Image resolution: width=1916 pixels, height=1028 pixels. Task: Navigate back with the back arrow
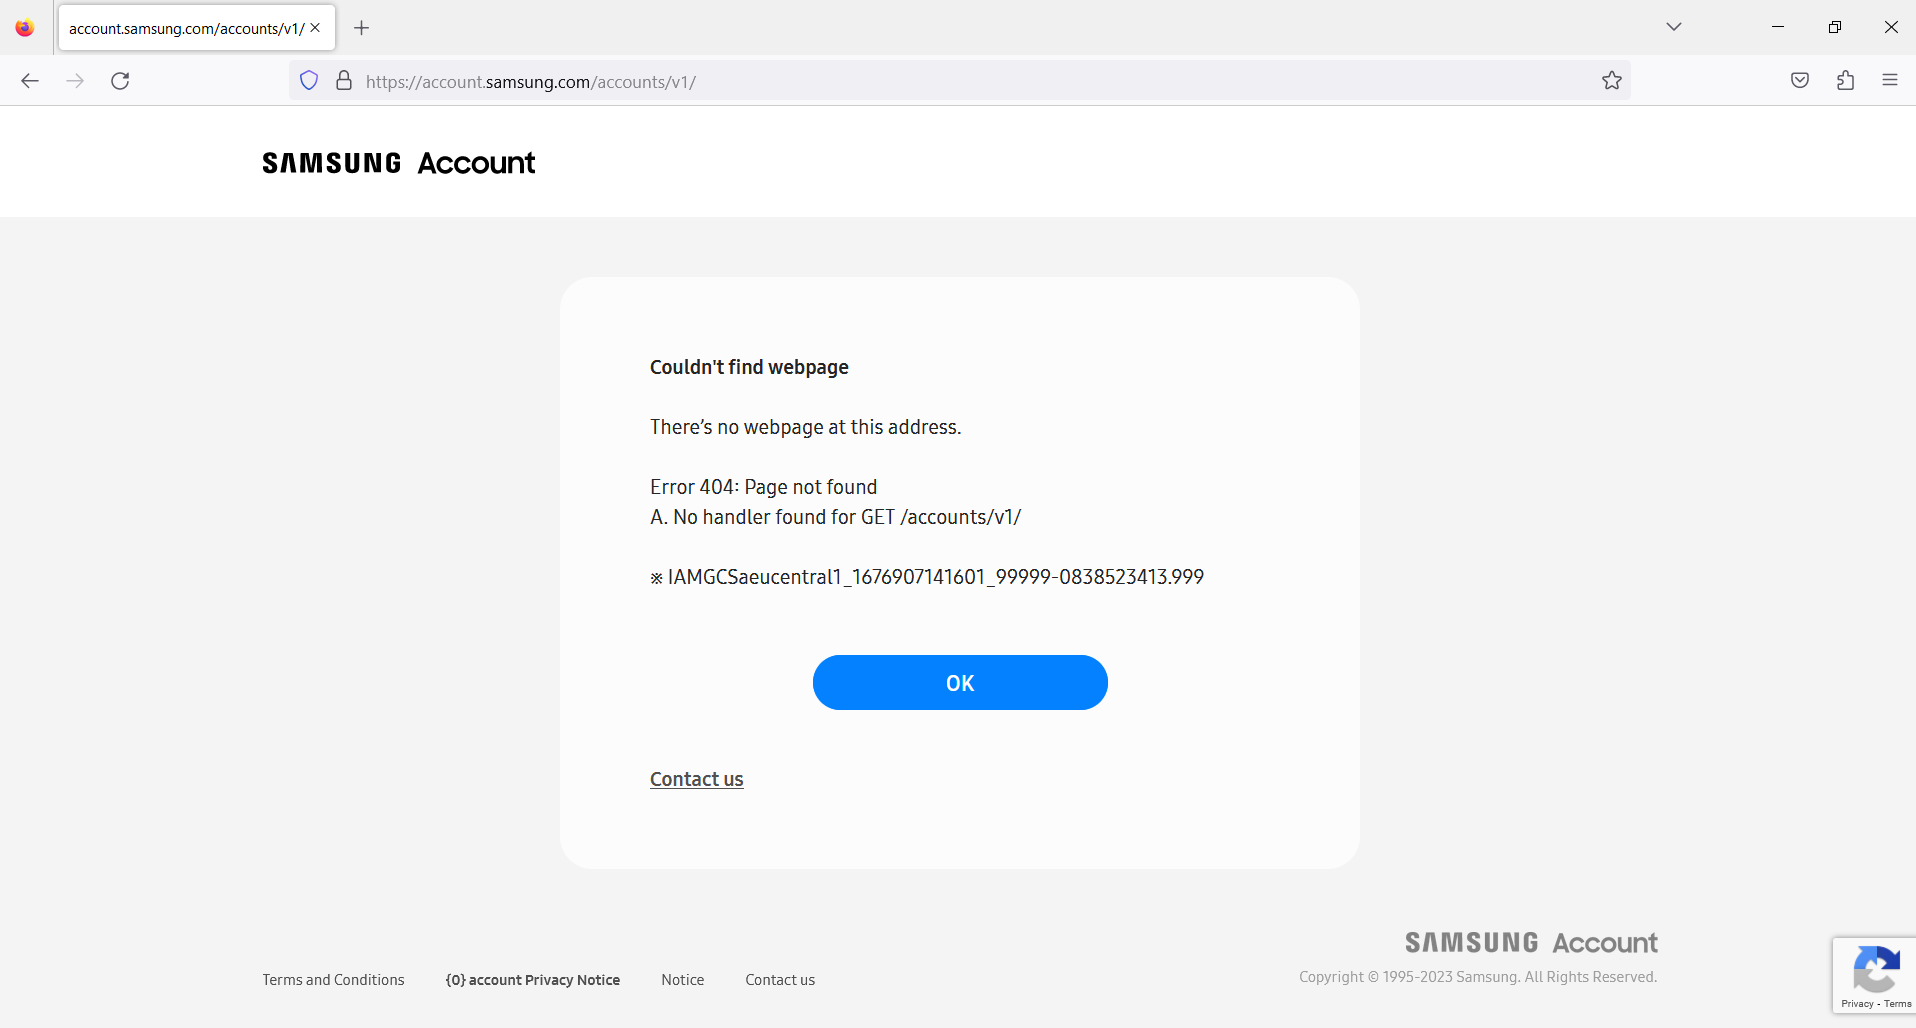point(29,80)
